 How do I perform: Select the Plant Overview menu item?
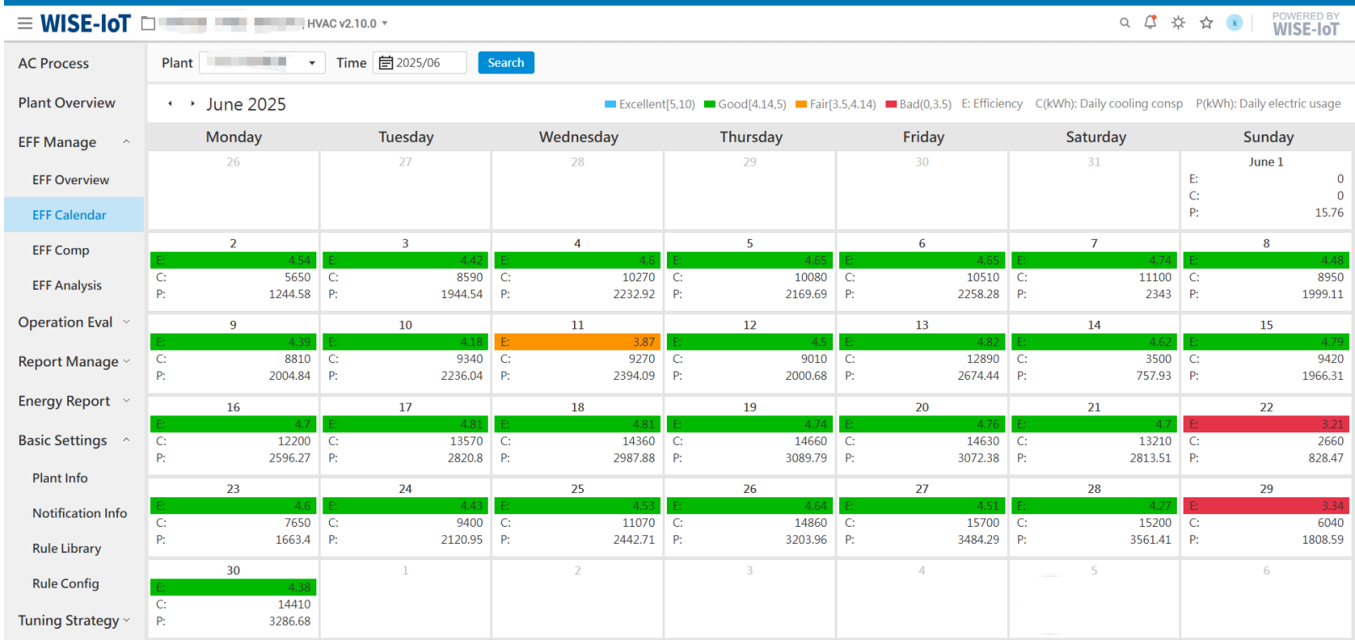[67, 103]
